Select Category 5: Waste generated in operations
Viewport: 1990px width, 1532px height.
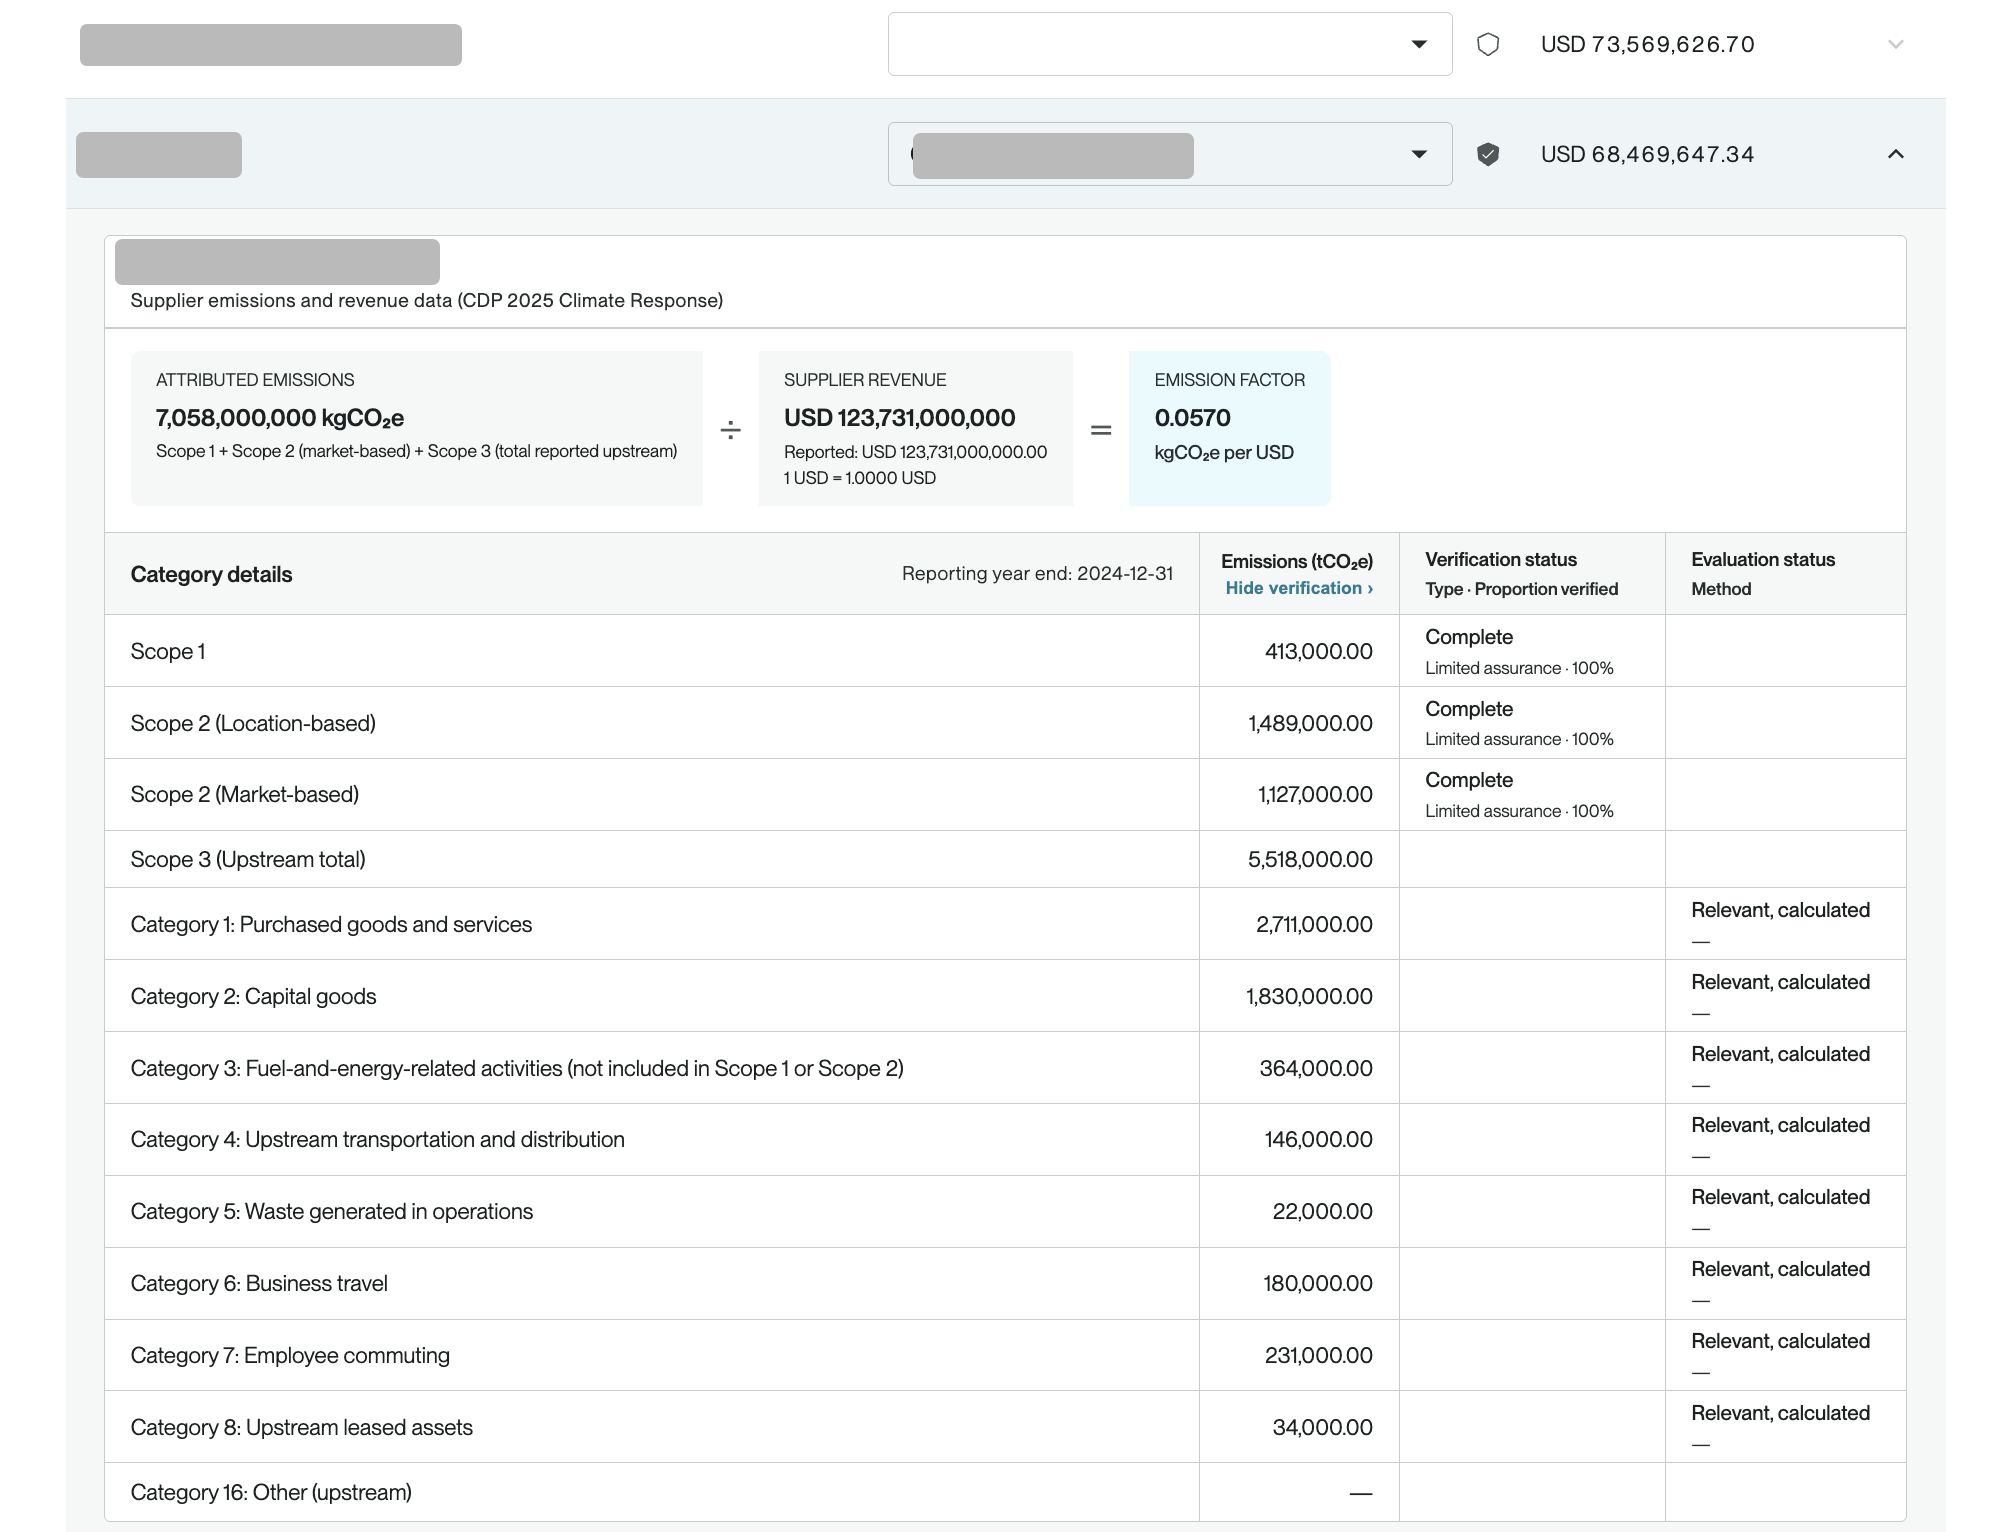tap(331, 1211)
